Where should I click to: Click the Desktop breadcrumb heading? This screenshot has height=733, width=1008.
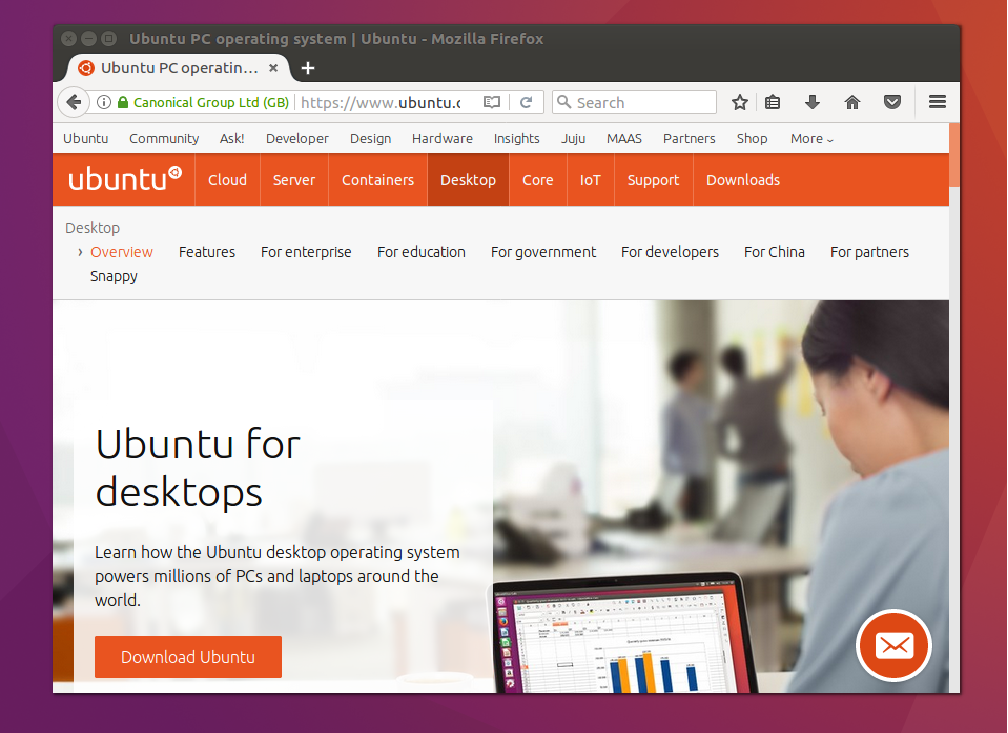point(93,228)
